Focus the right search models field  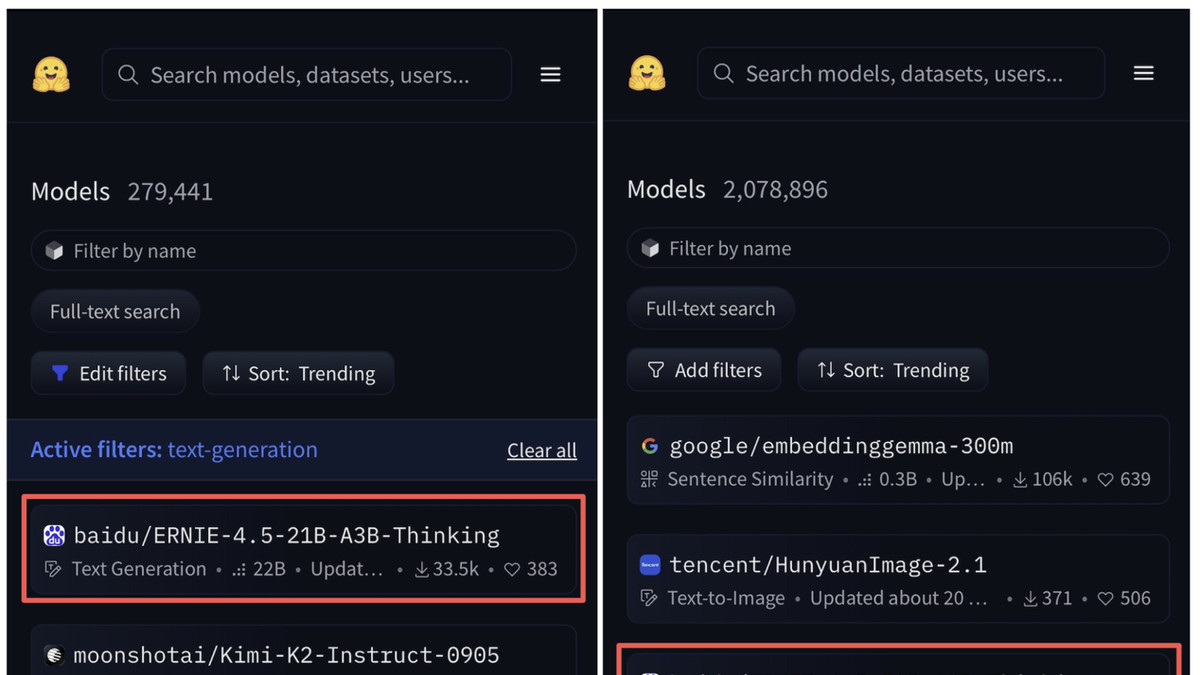click(900, 73)
